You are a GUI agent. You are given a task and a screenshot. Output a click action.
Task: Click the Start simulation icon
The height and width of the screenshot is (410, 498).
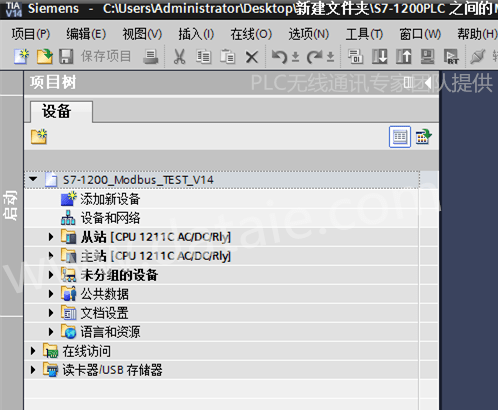[x=427, y=56]
